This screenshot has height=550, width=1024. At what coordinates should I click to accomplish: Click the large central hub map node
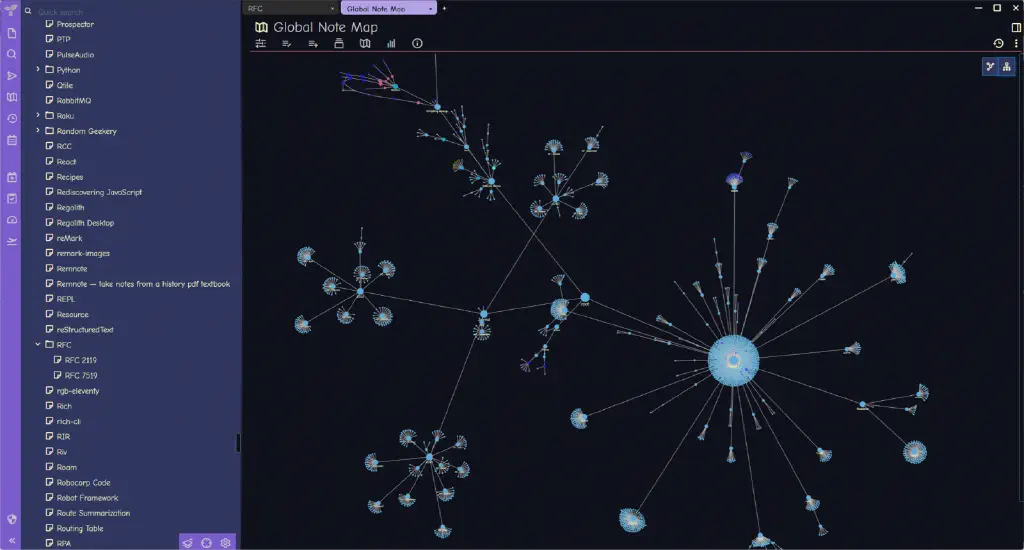pos(733,360)
